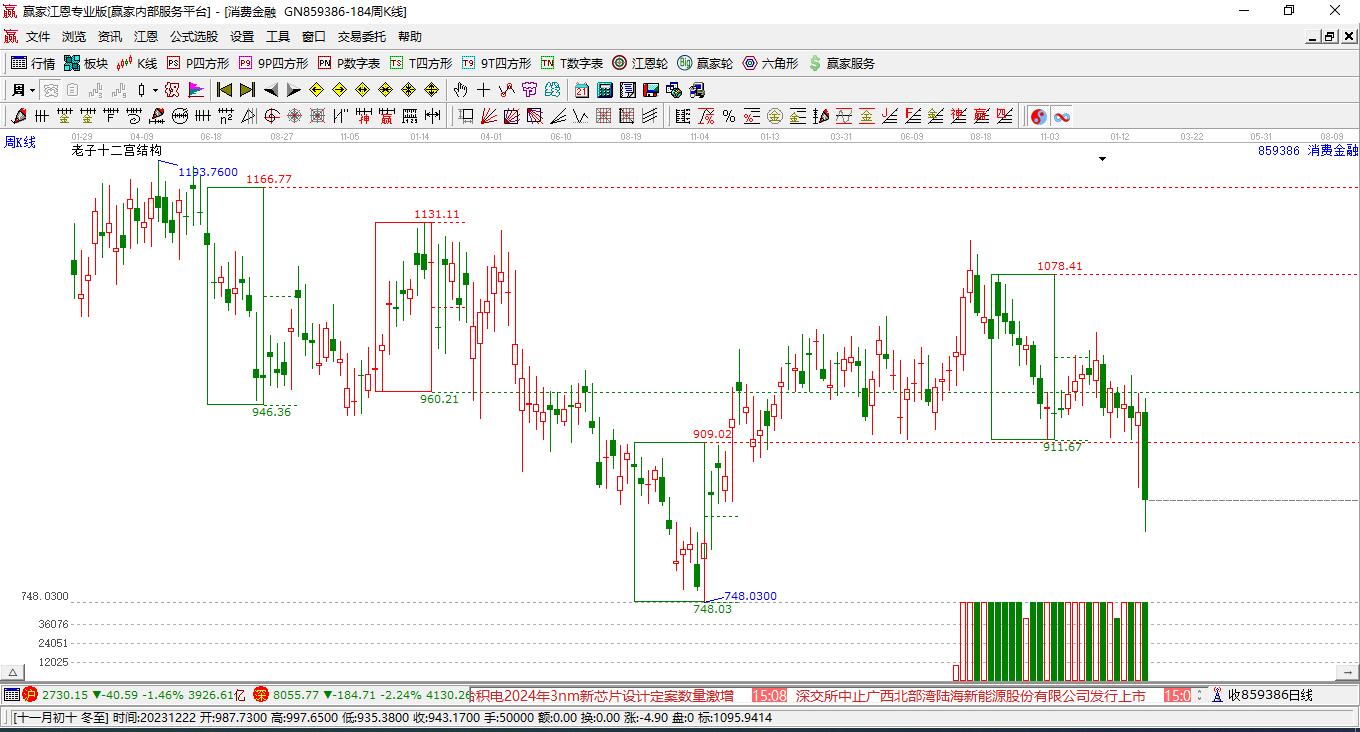Image resolution: width=1360 pixels, height=732 pixels.
Task: Open the T四方形 tool
Action: [x=421, y=63]
